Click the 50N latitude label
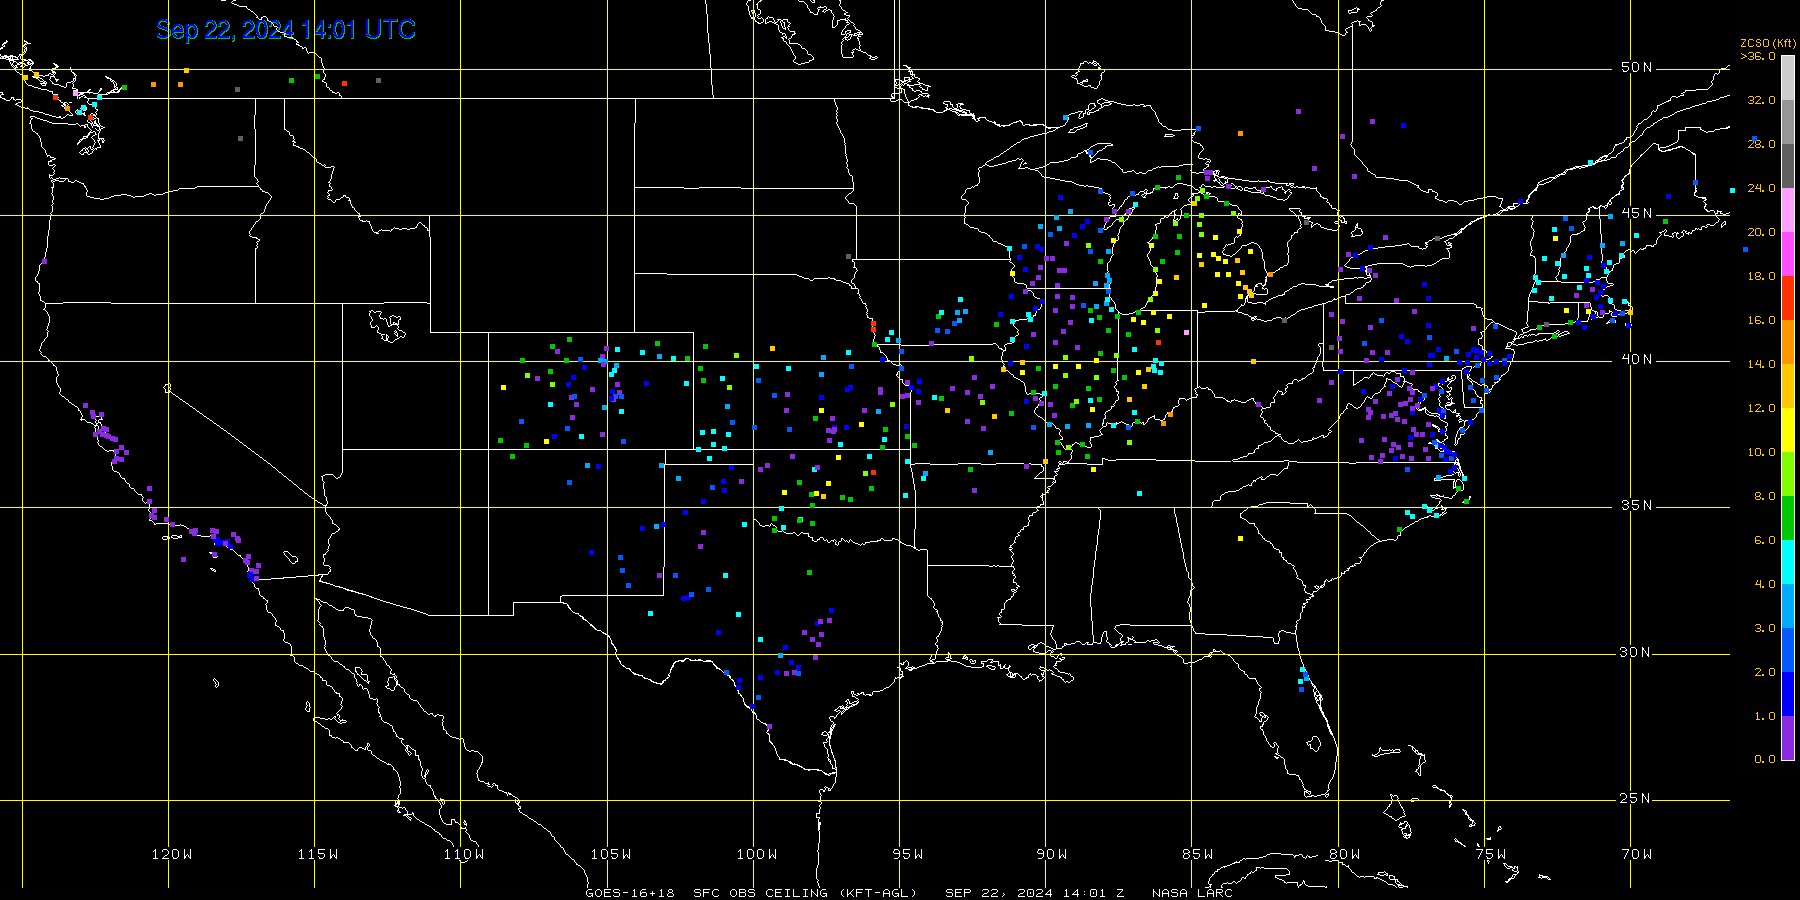 (x=1637, y=67)
